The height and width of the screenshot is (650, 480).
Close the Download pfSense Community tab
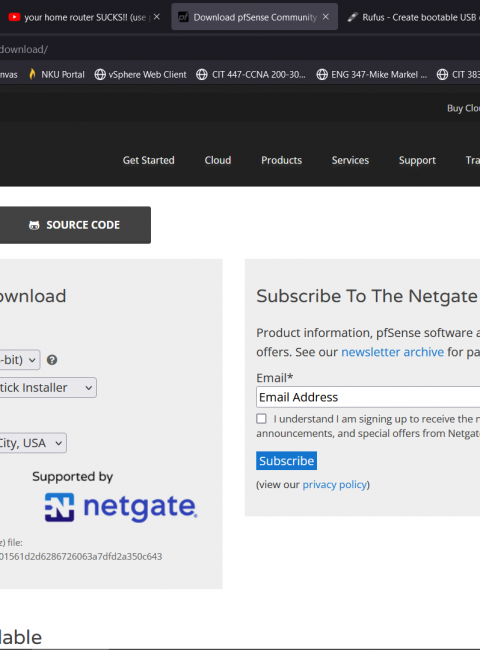(326, 17)
